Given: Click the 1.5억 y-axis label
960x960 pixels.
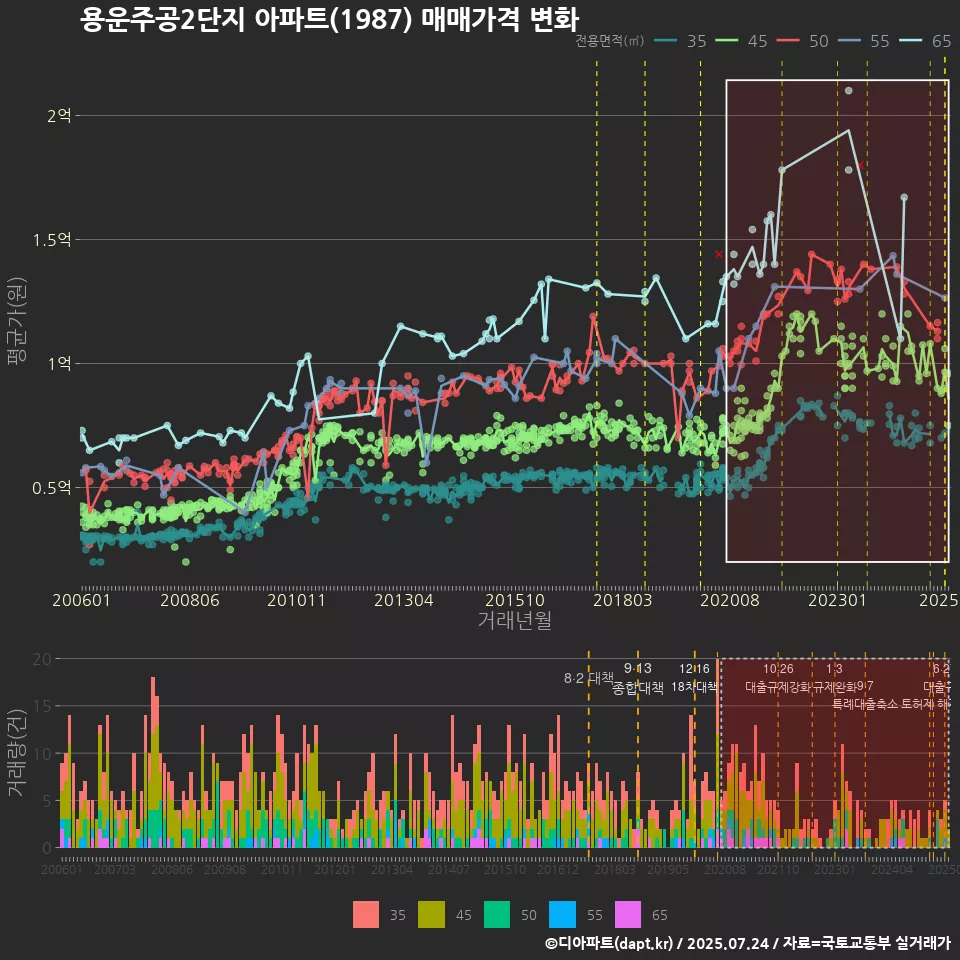Looking at the screenshot, I should (51, 240).
